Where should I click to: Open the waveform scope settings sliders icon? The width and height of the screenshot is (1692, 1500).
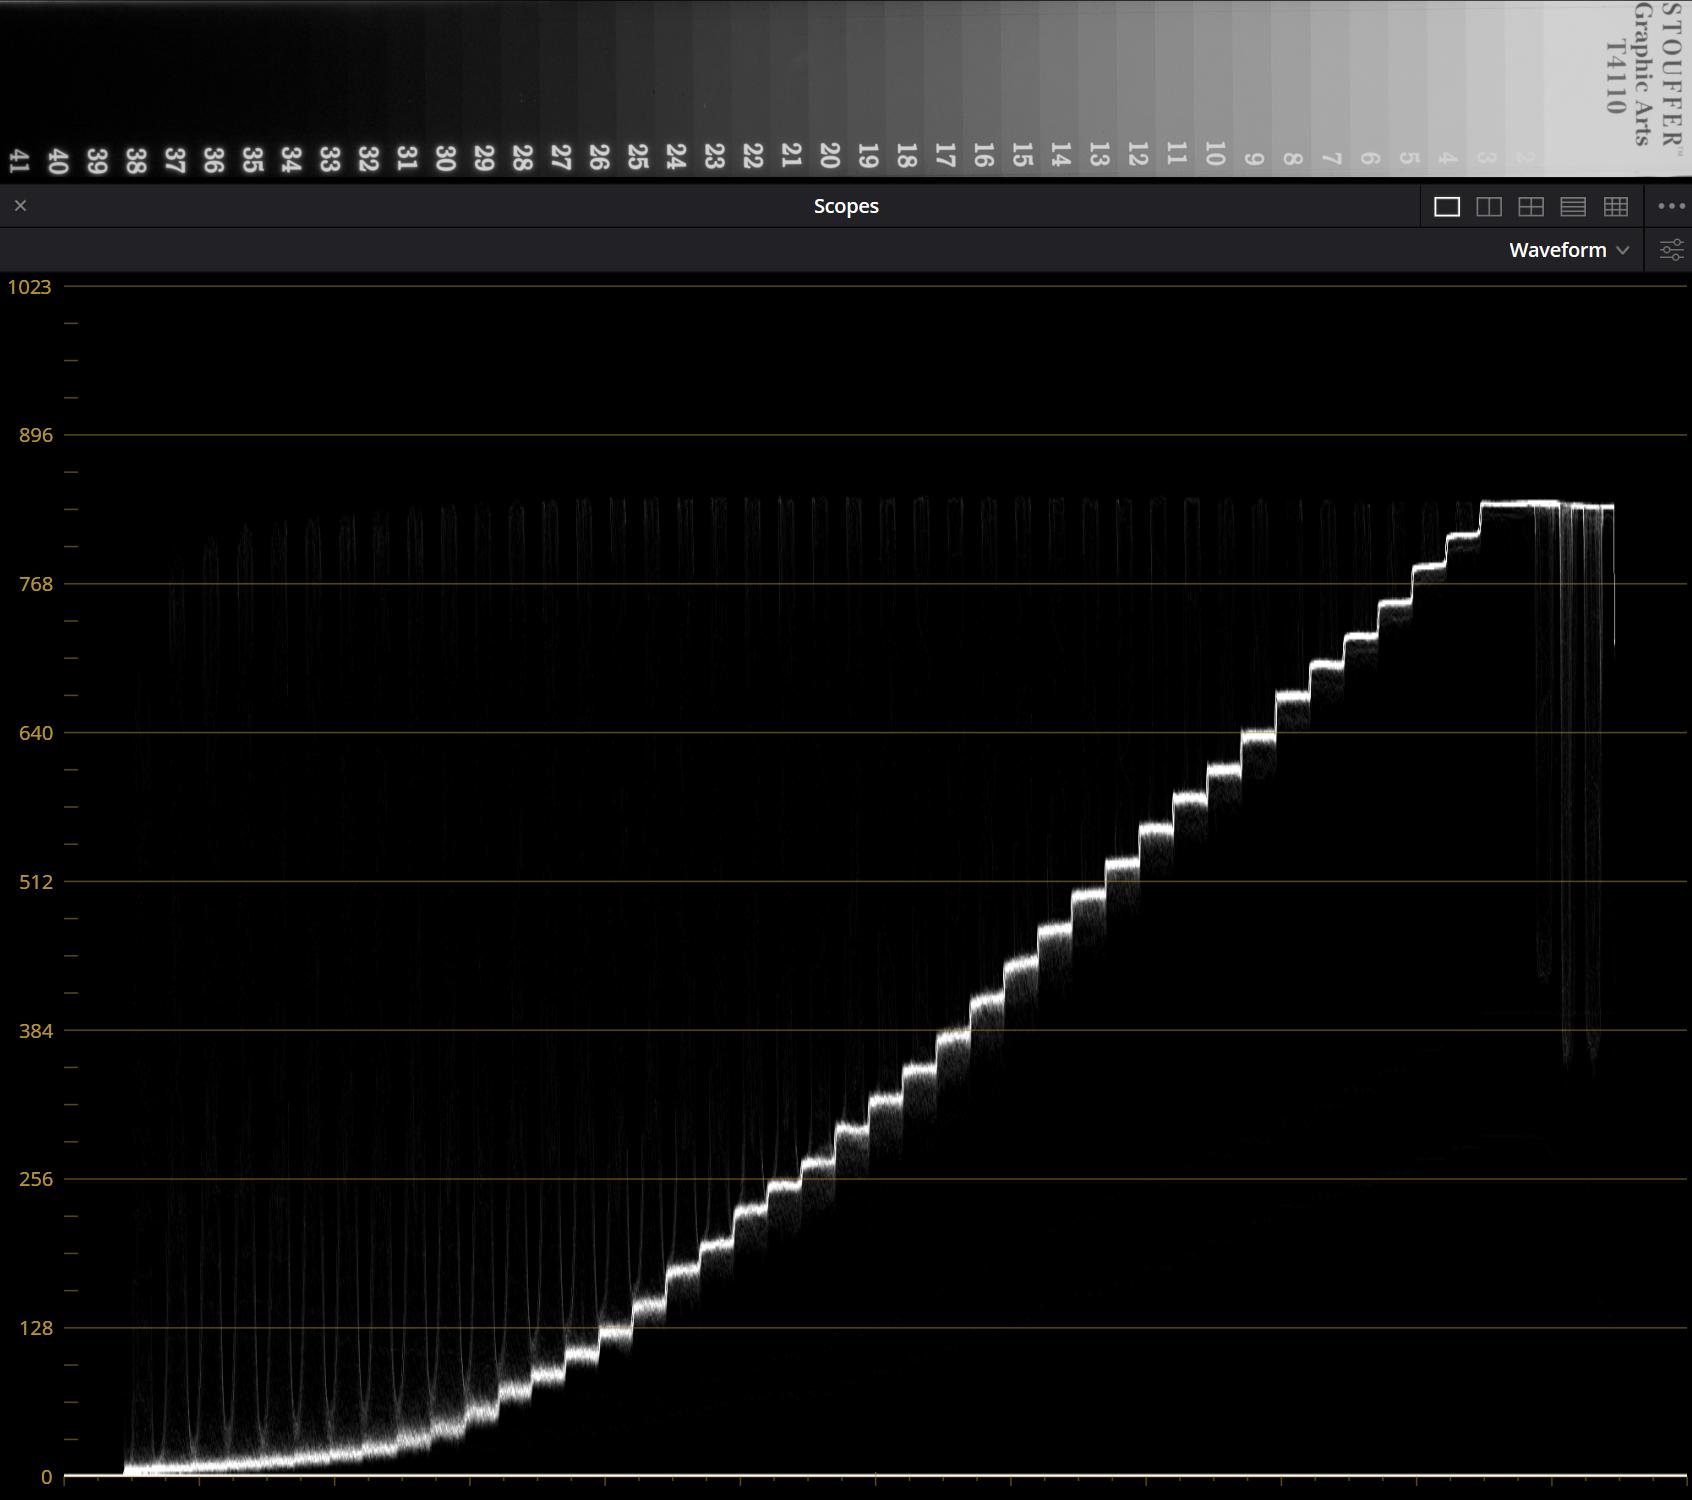(1671, 250)
